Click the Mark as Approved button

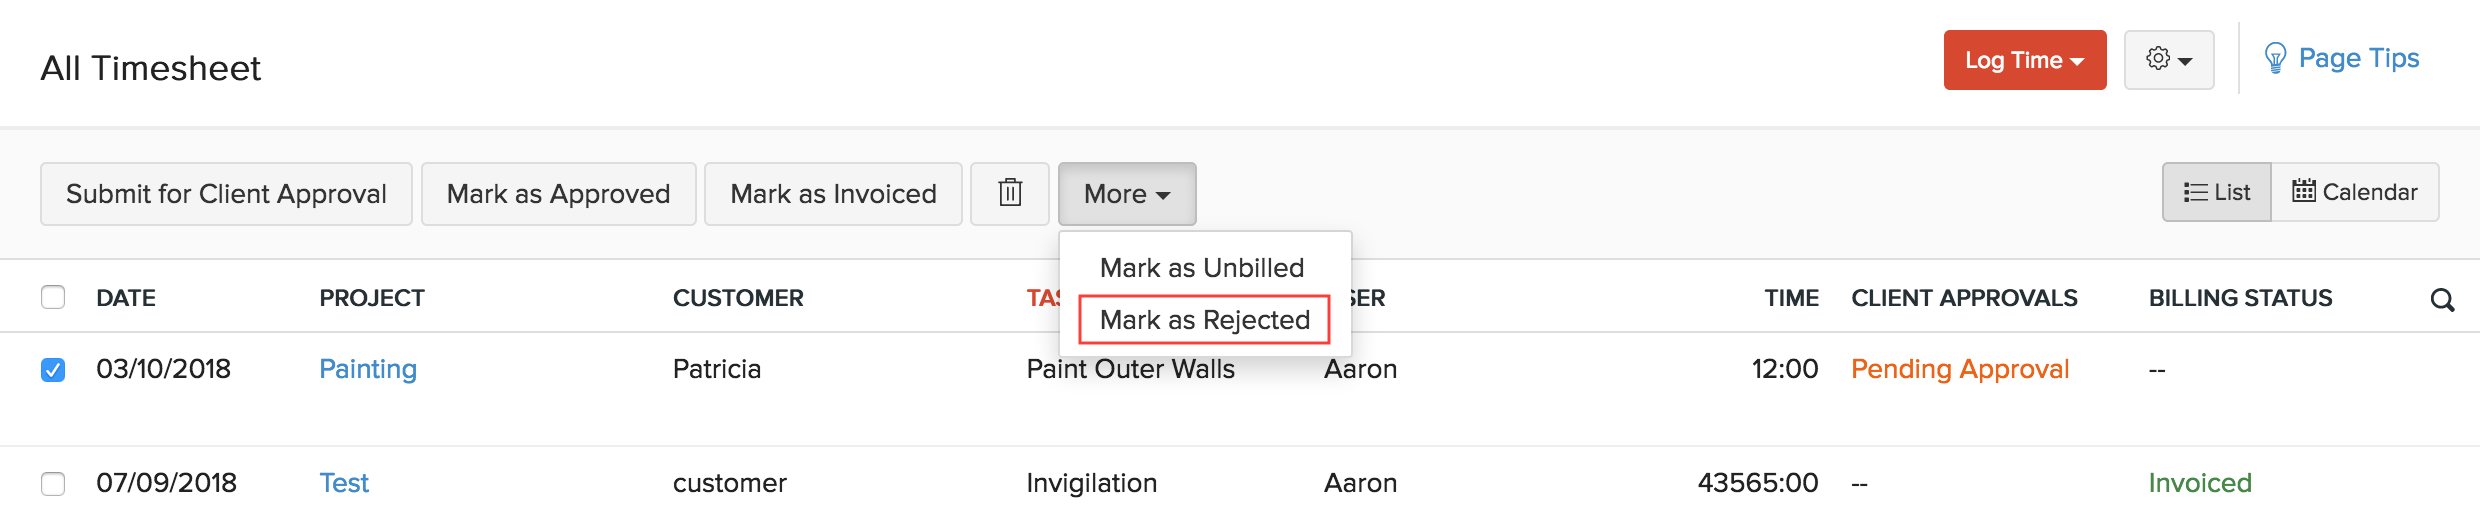(558, 193)
